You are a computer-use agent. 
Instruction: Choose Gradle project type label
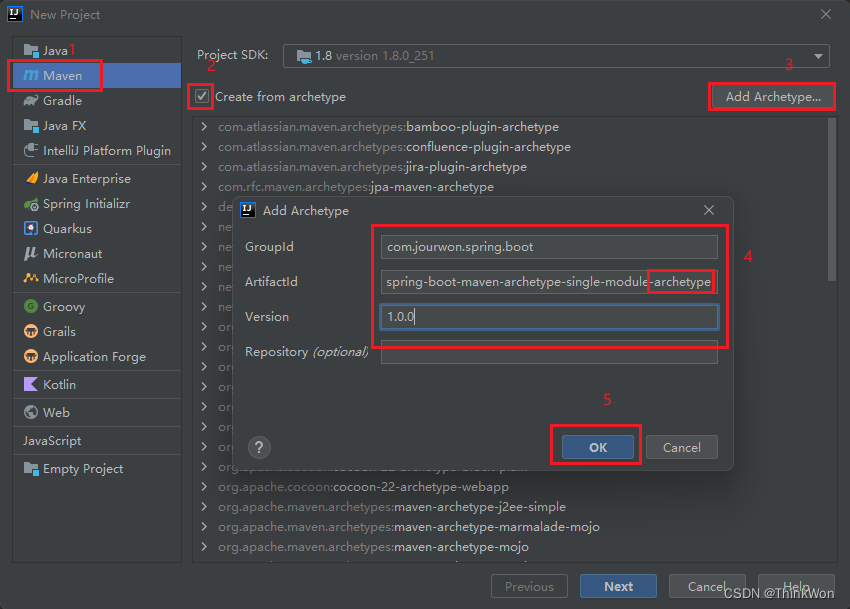coord(62,100)
